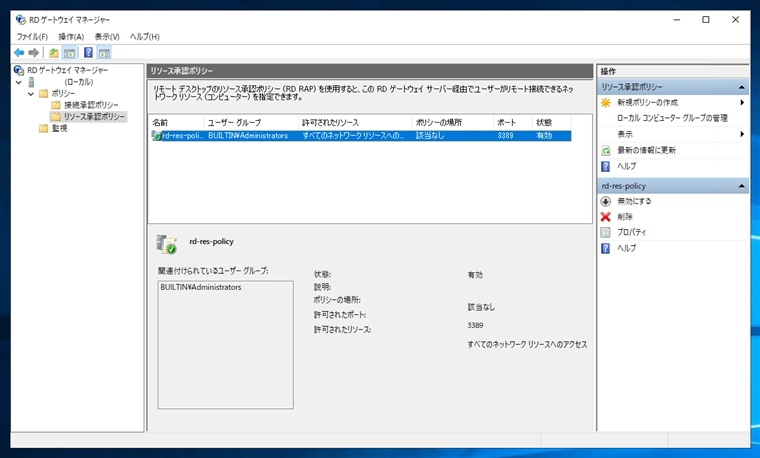Click the 最新の情報に更新 refresh icon

[606, 151]
